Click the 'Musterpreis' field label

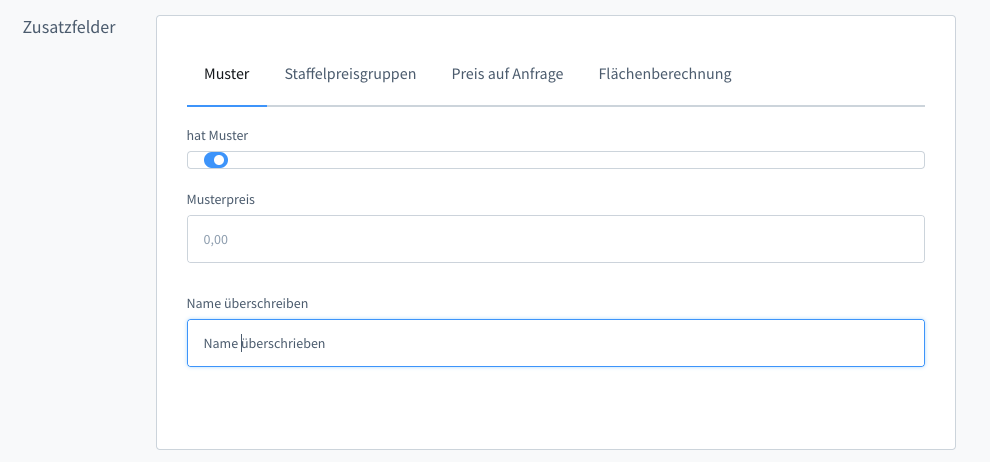221,199
